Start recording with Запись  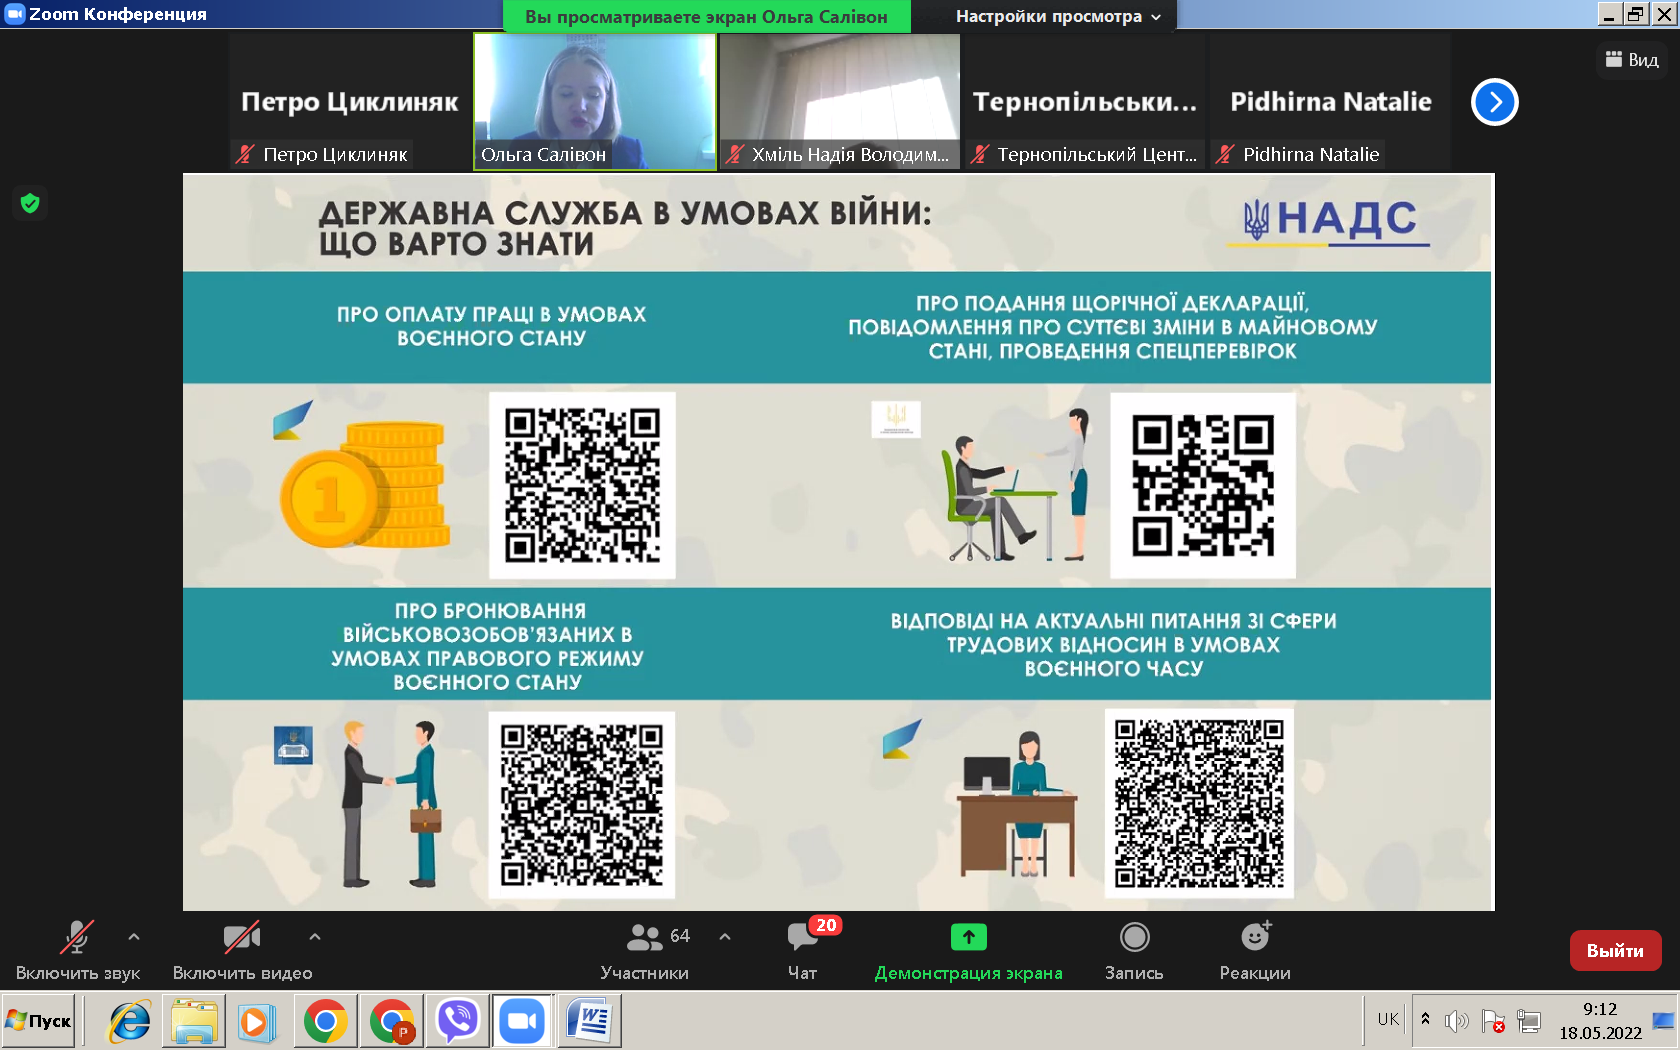pos(1134,950)
